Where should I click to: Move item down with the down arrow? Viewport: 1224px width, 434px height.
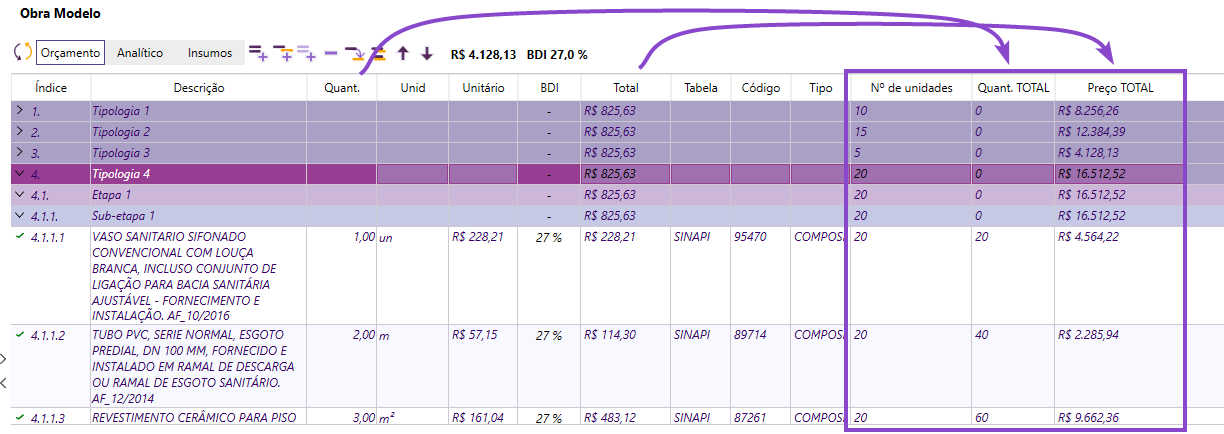point(427,52)
